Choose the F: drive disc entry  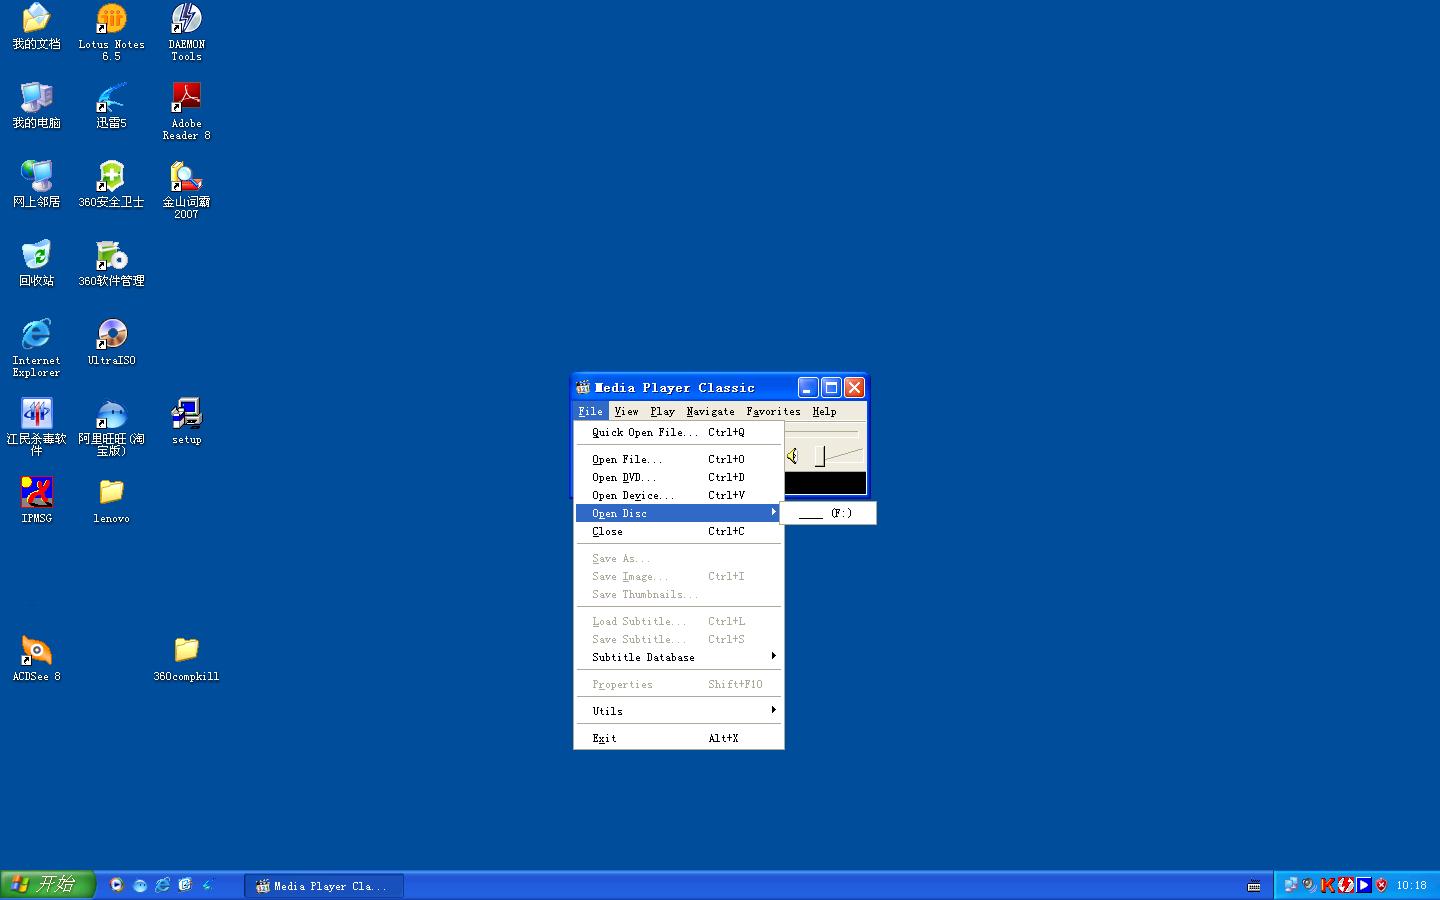827,513
